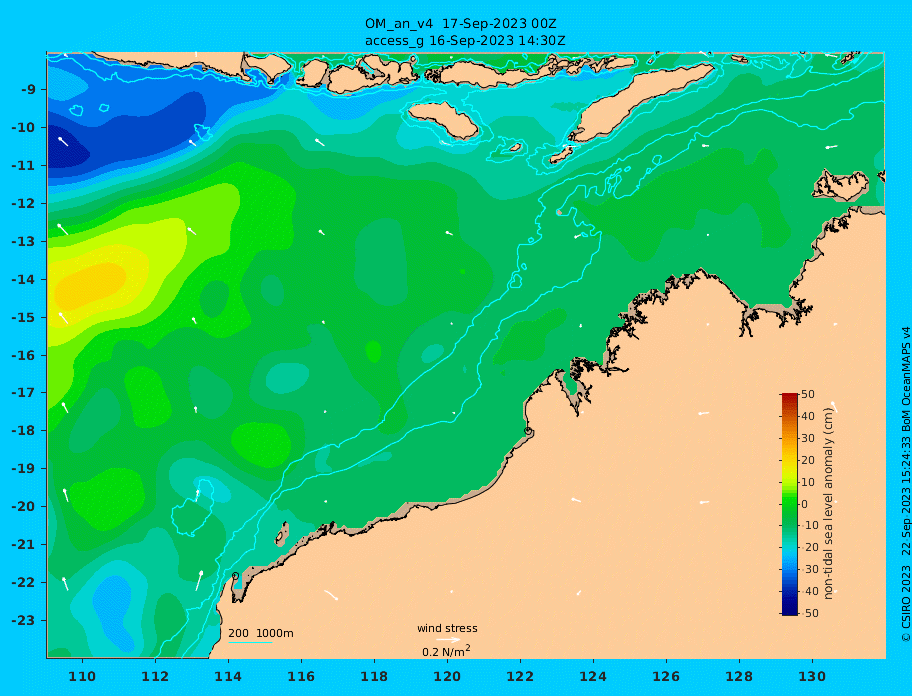Click the darkest blue low-anomaly patch on the map

(x=65, y=148)
